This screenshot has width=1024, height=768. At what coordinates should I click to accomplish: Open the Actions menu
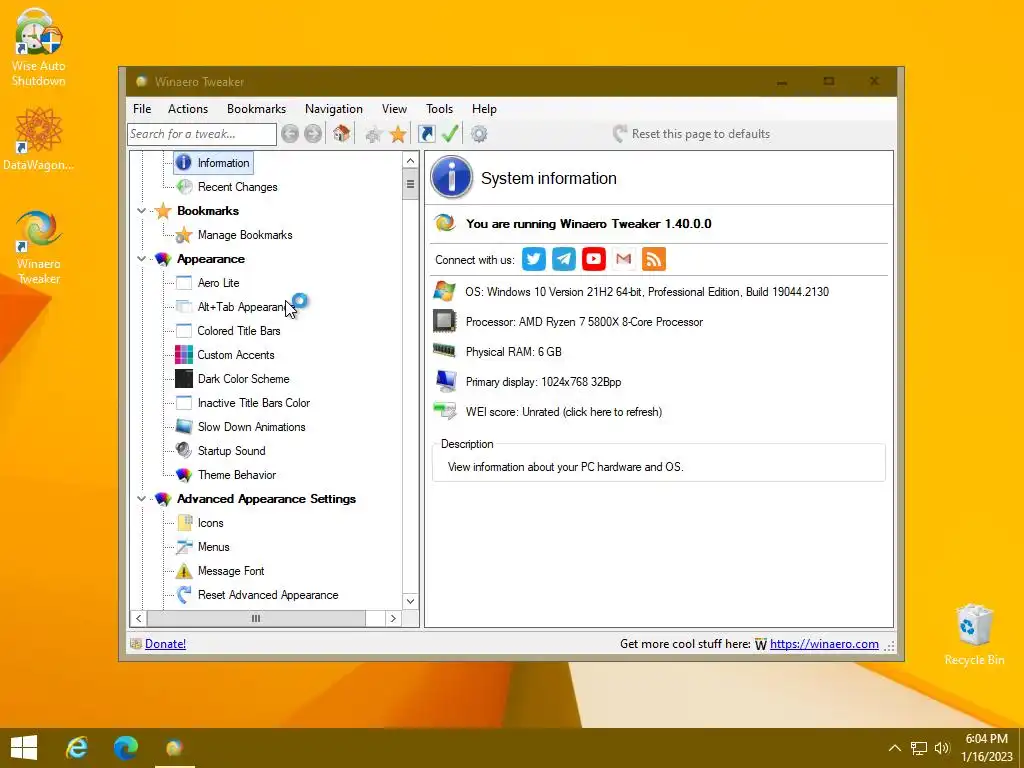tap(188, 109)
